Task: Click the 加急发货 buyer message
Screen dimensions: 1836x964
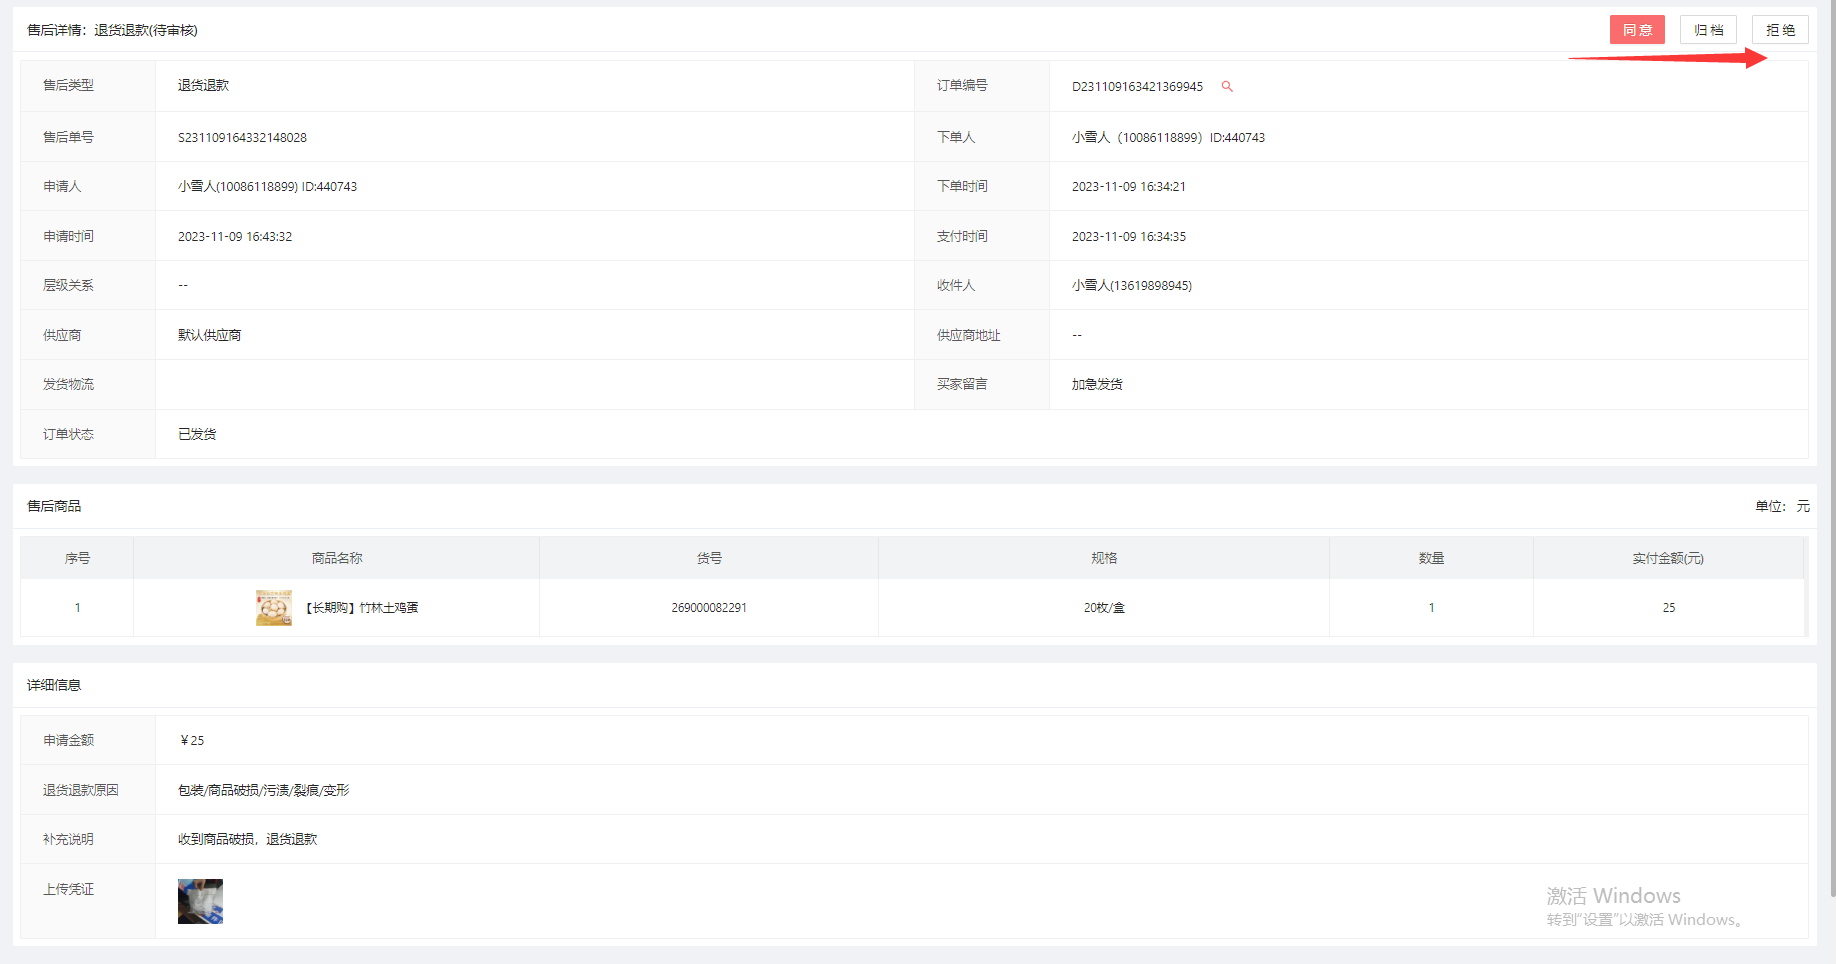Action: pyautogui.click(x=1097, y=385)
